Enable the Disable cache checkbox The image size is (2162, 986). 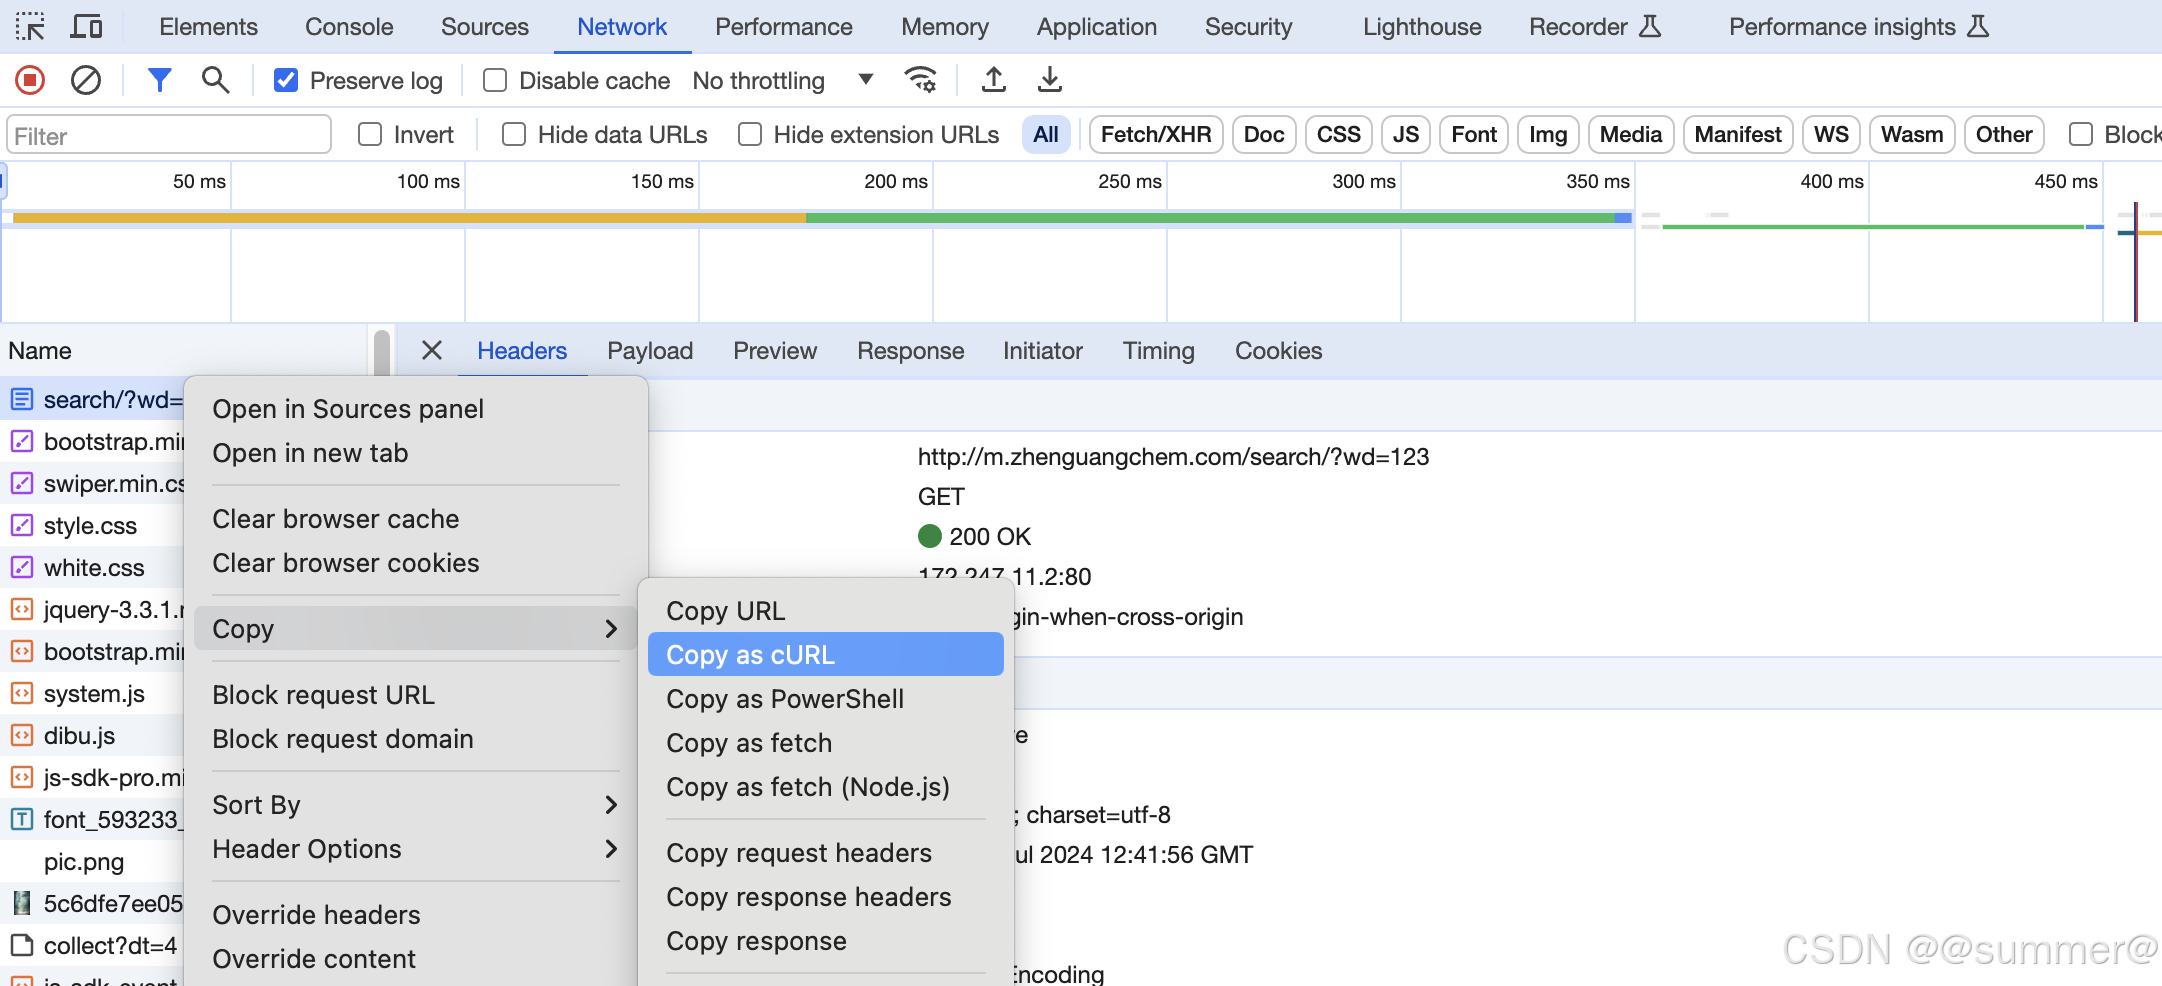coord(495,80)
